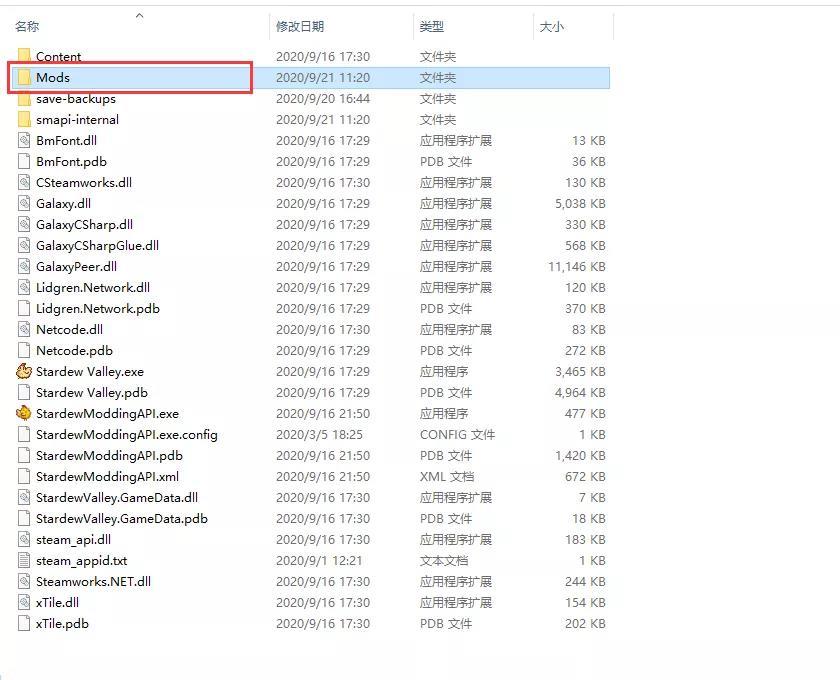Screen dimensions: 840x680
Task: Click the StardewValley.GameData.dll file icon
Action: 24,497
